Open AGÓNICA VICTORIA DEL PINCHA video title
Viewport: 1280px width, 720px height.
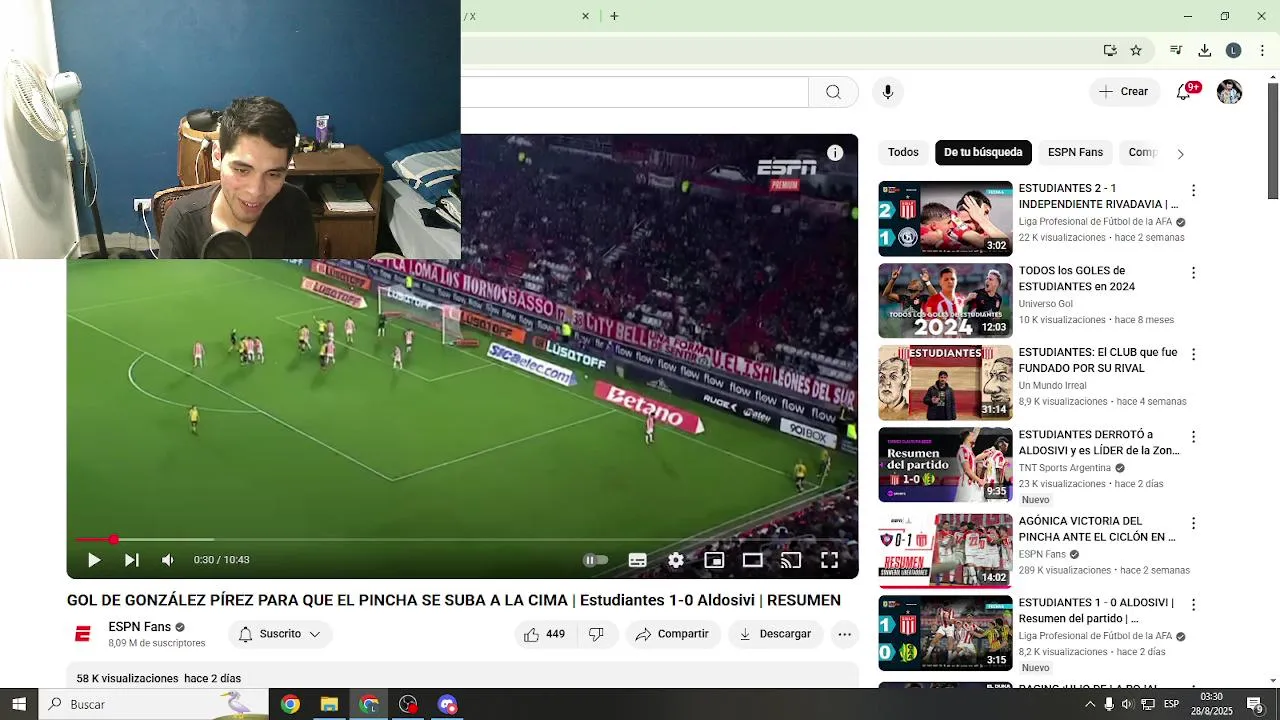[x=1096, y=529]
